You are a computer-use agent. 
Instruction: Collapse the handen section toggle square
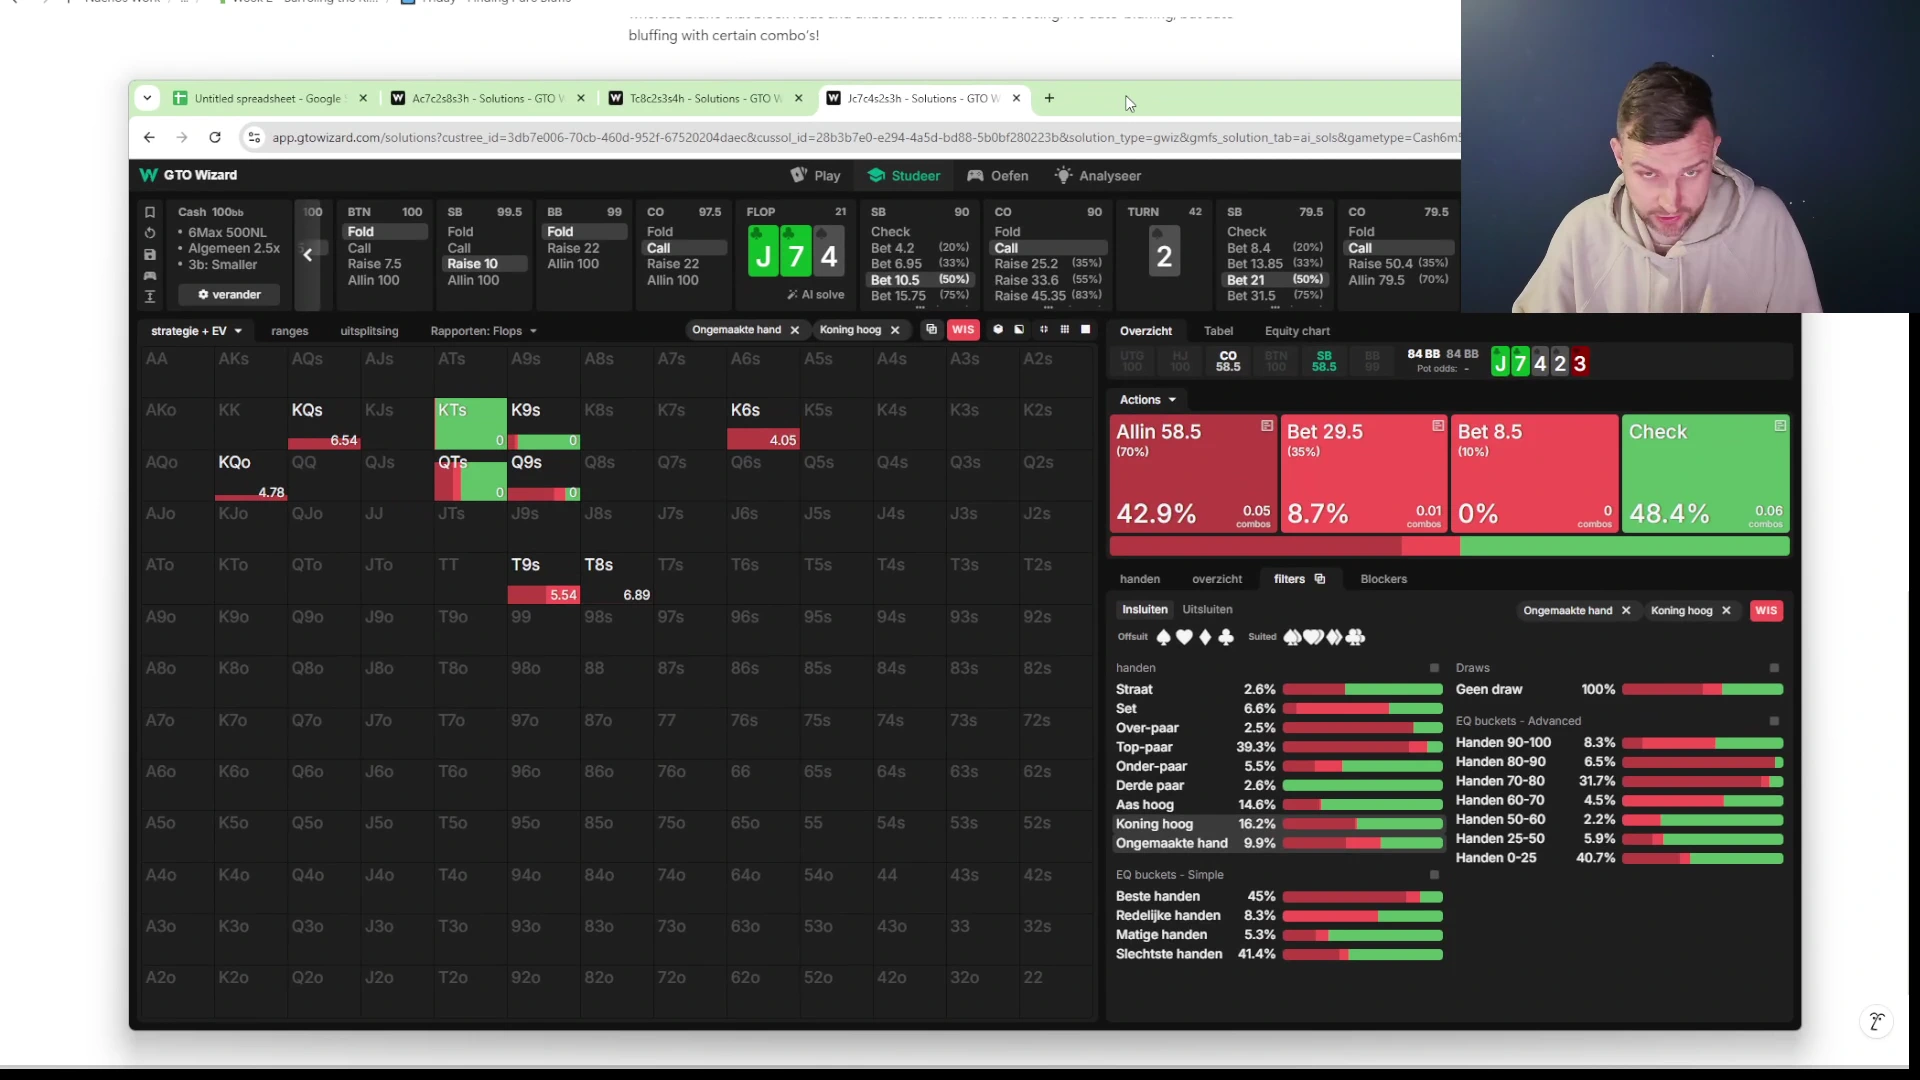point(1434,668)
